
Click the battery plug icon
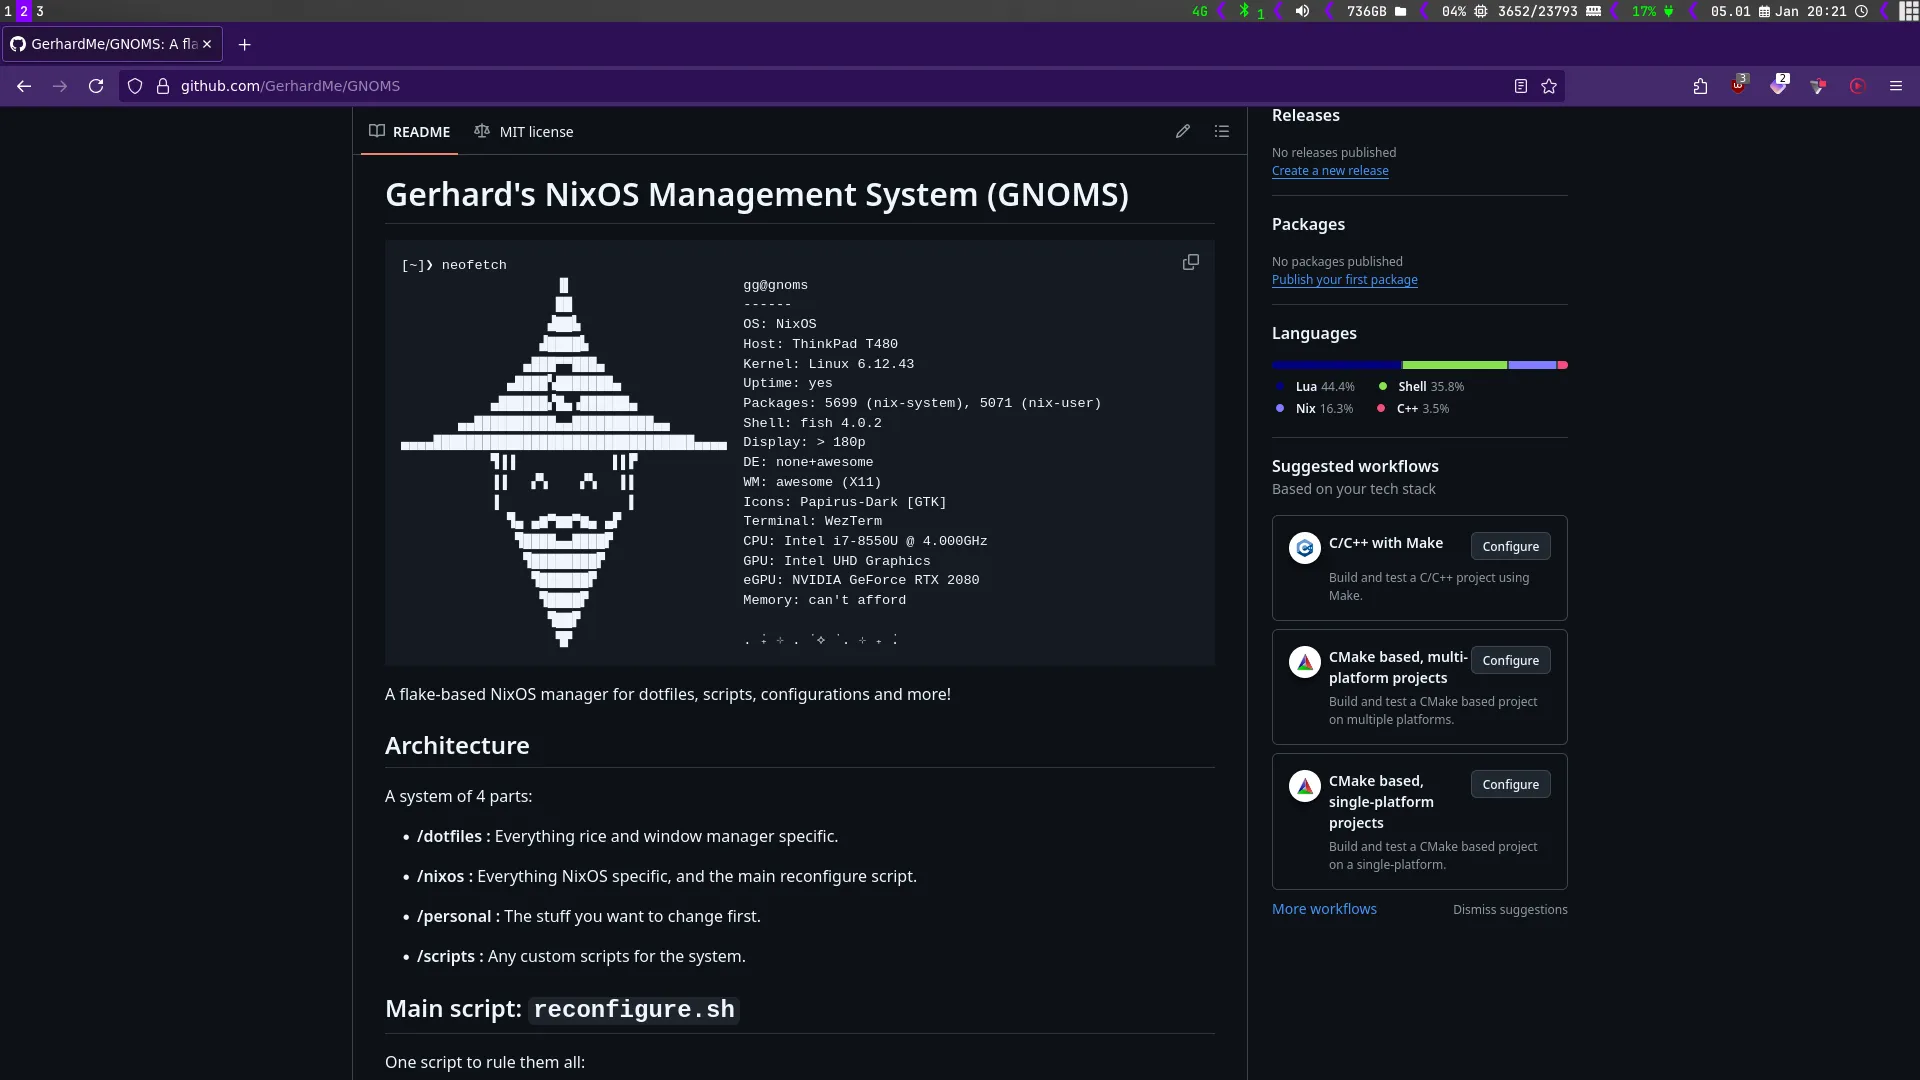[1668, 11]
